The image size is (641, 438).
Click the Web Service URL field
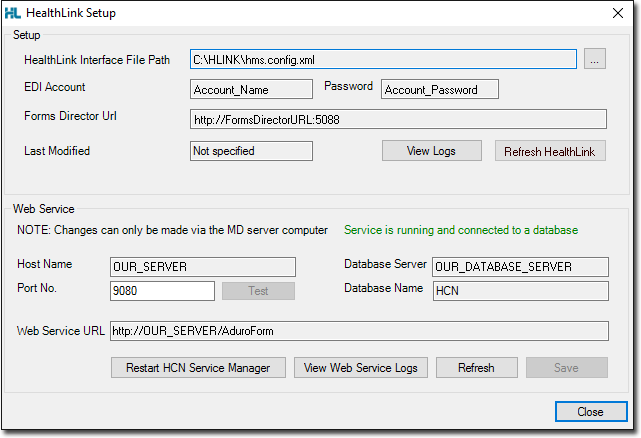pyautogui.click(x=358, y=331)
